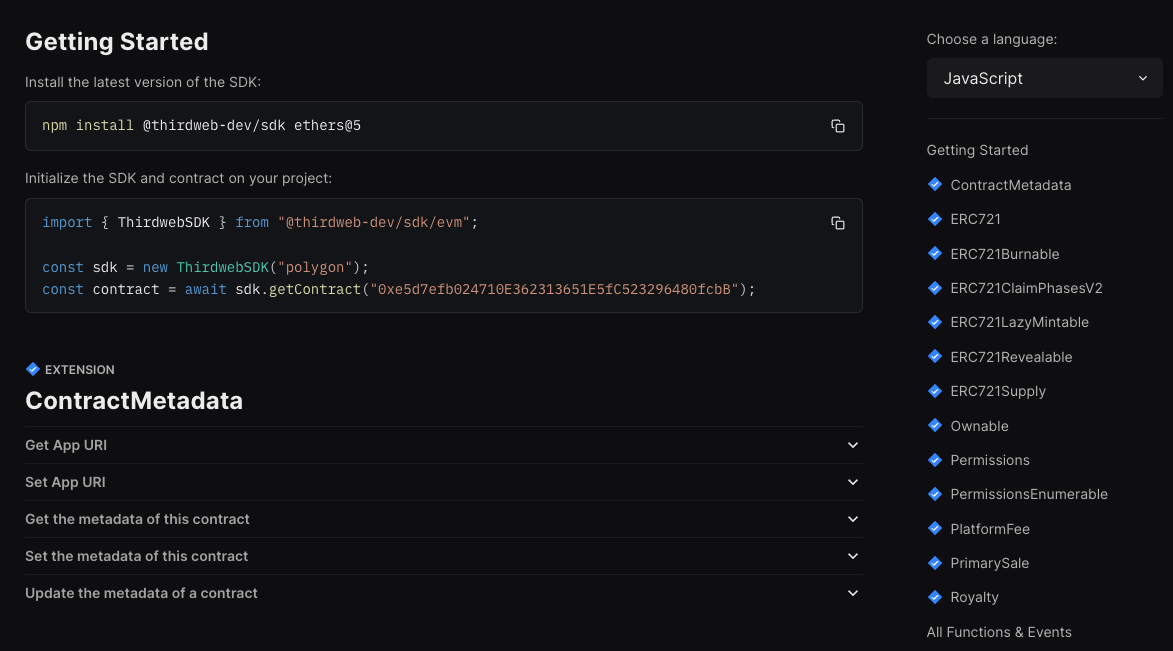The width and height of the screenshot is (1173, 651).
Task: Click the diamond icon beside EXTENSION label
Action: pos(32,369)
